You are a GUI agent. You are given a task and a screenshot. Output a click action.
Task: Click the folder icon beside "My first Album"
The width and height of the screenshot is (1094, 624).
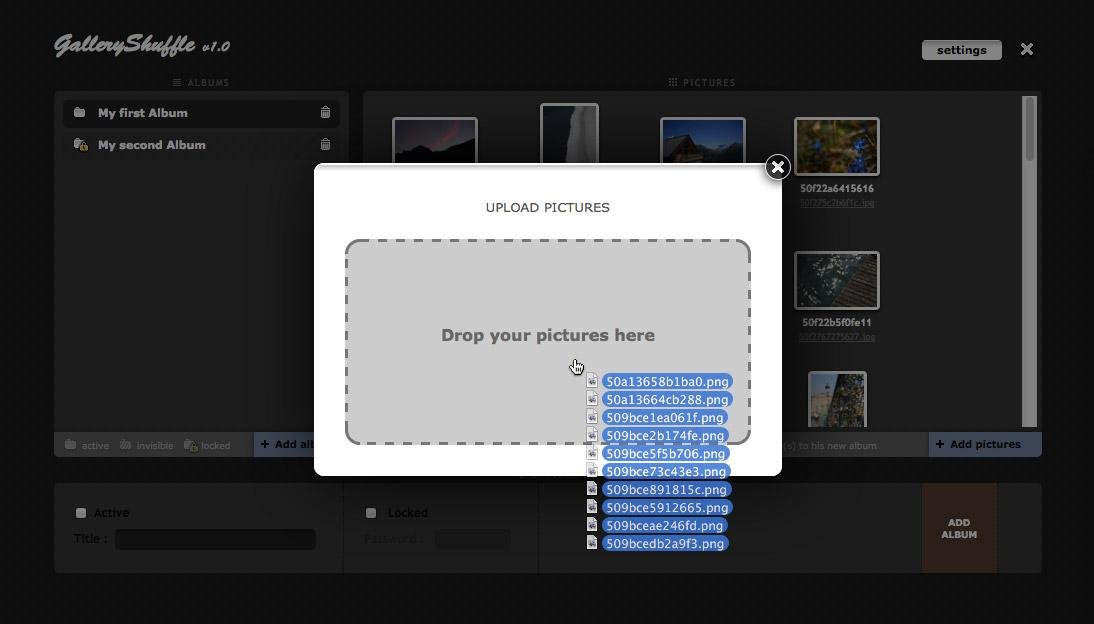[80, 112]
